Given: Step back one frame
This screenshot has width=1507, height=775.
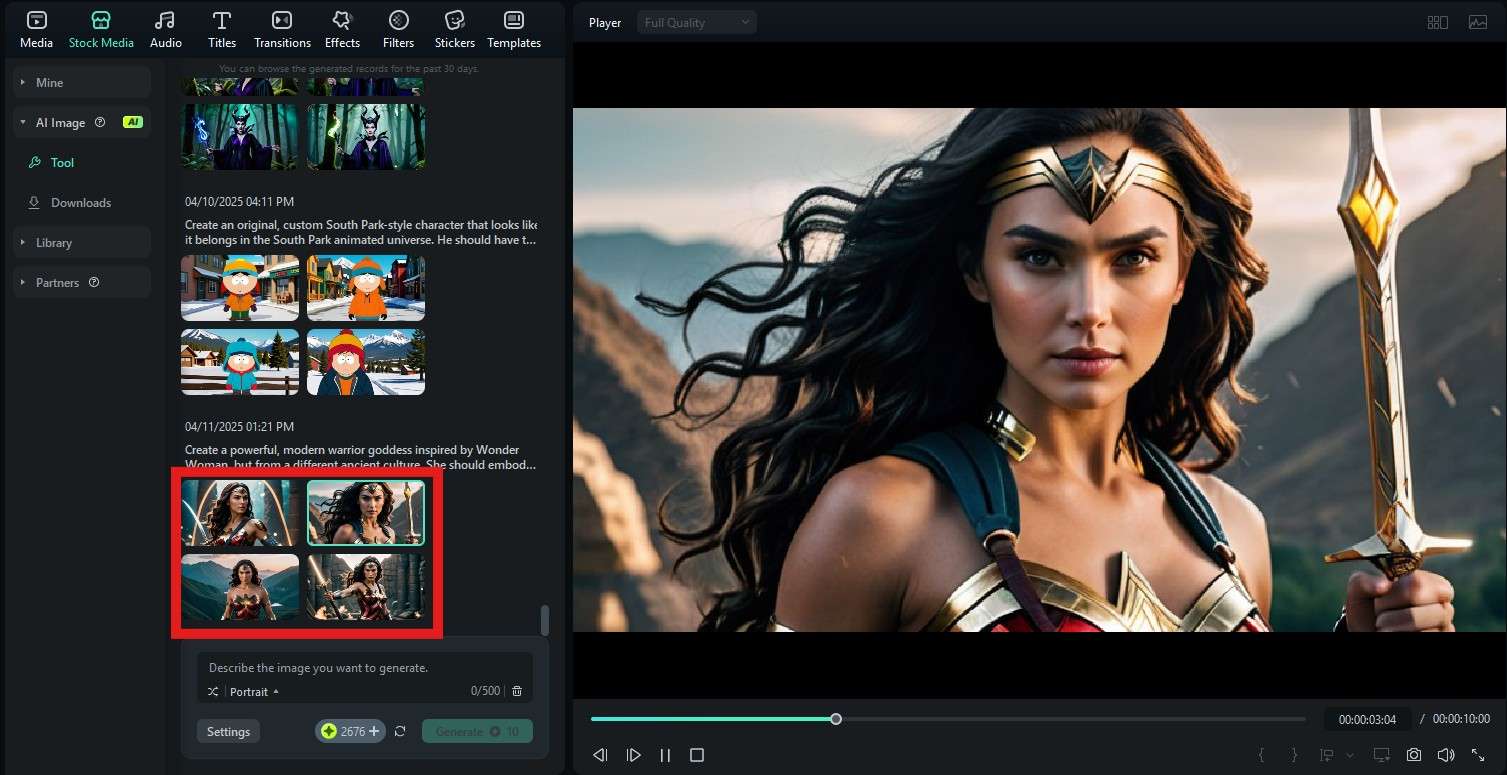Looking at the screenshot, I should [600, 755].
